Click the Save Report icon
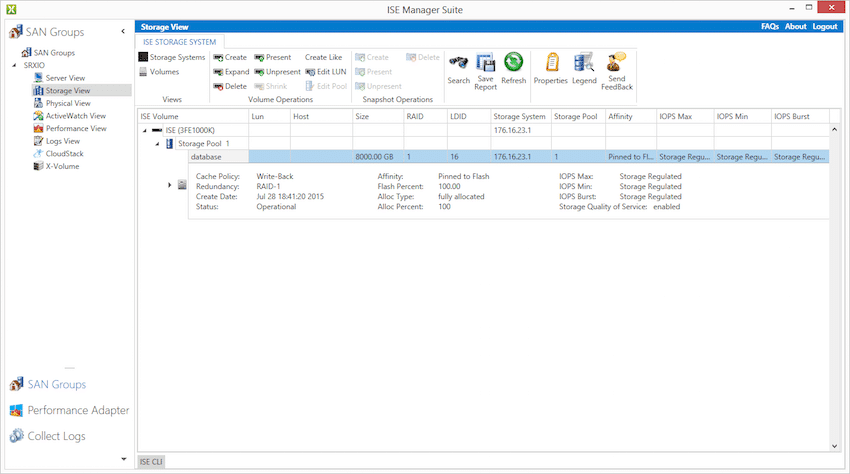Image resolution: width=850 pixels, height=474 pixels. coord(485,71)
